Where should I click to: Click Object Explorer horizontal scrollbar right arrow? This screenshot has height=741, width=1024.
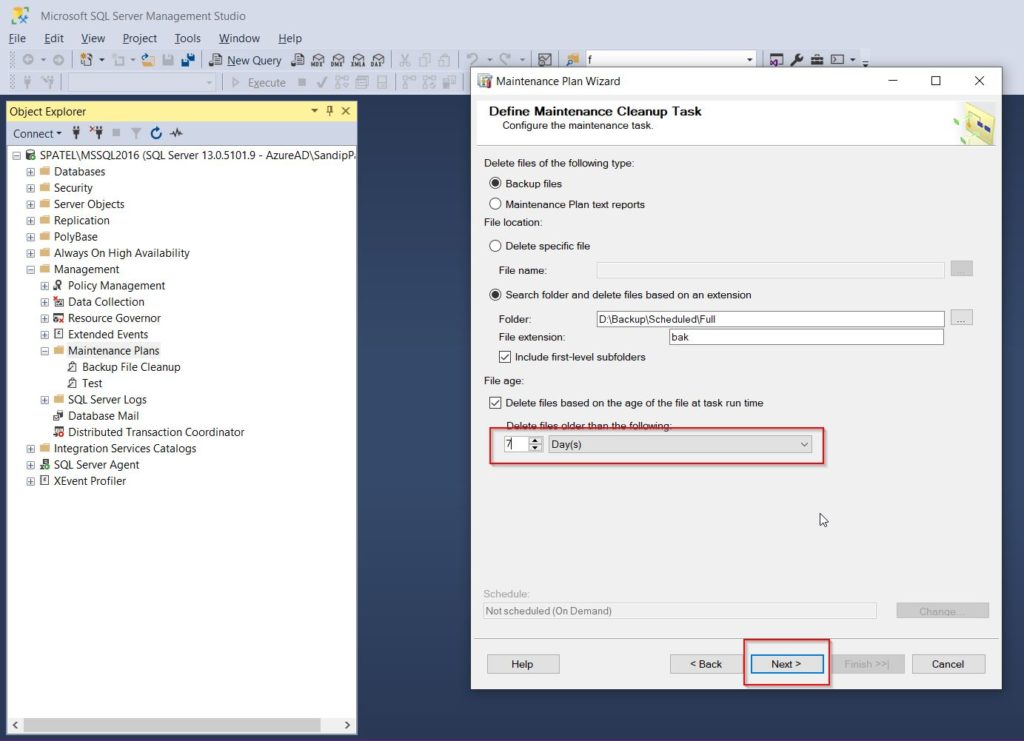pyautogui.click(x=347, y=725)
